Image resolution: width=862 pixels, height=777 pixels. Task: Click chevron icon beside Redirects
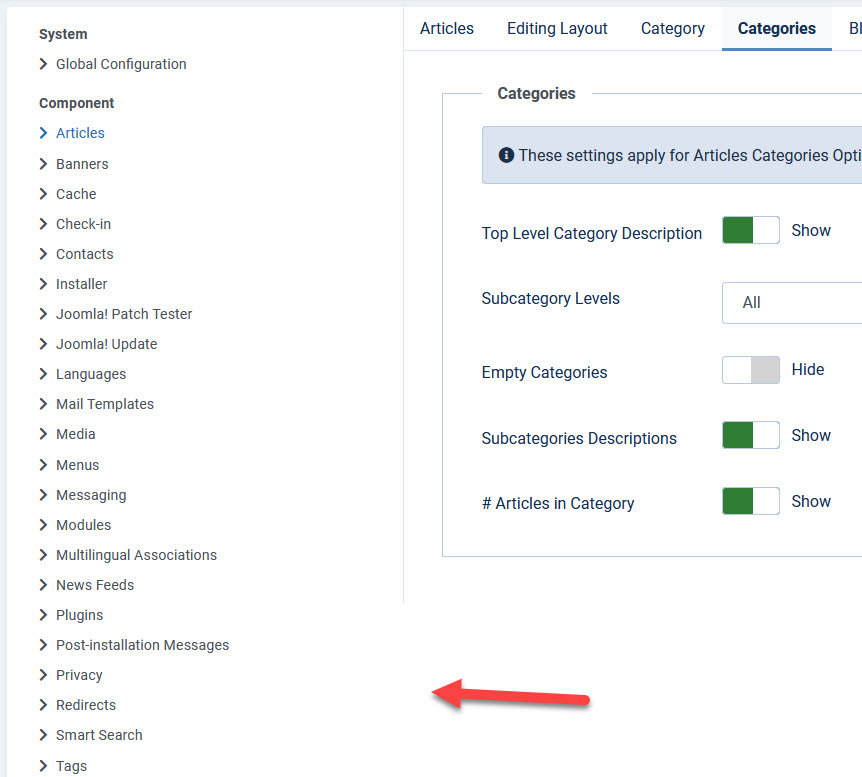point(43,705)
